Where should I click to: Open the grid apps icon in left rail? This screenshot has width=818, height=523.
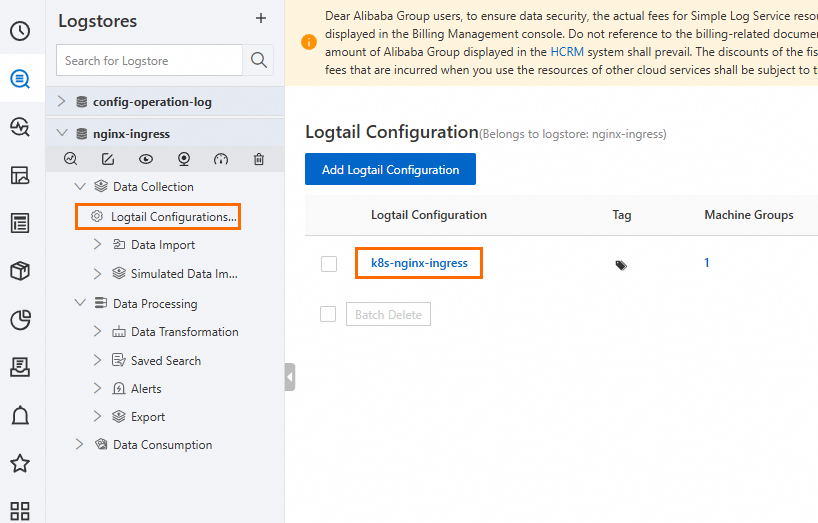click(x=20, y=510)
